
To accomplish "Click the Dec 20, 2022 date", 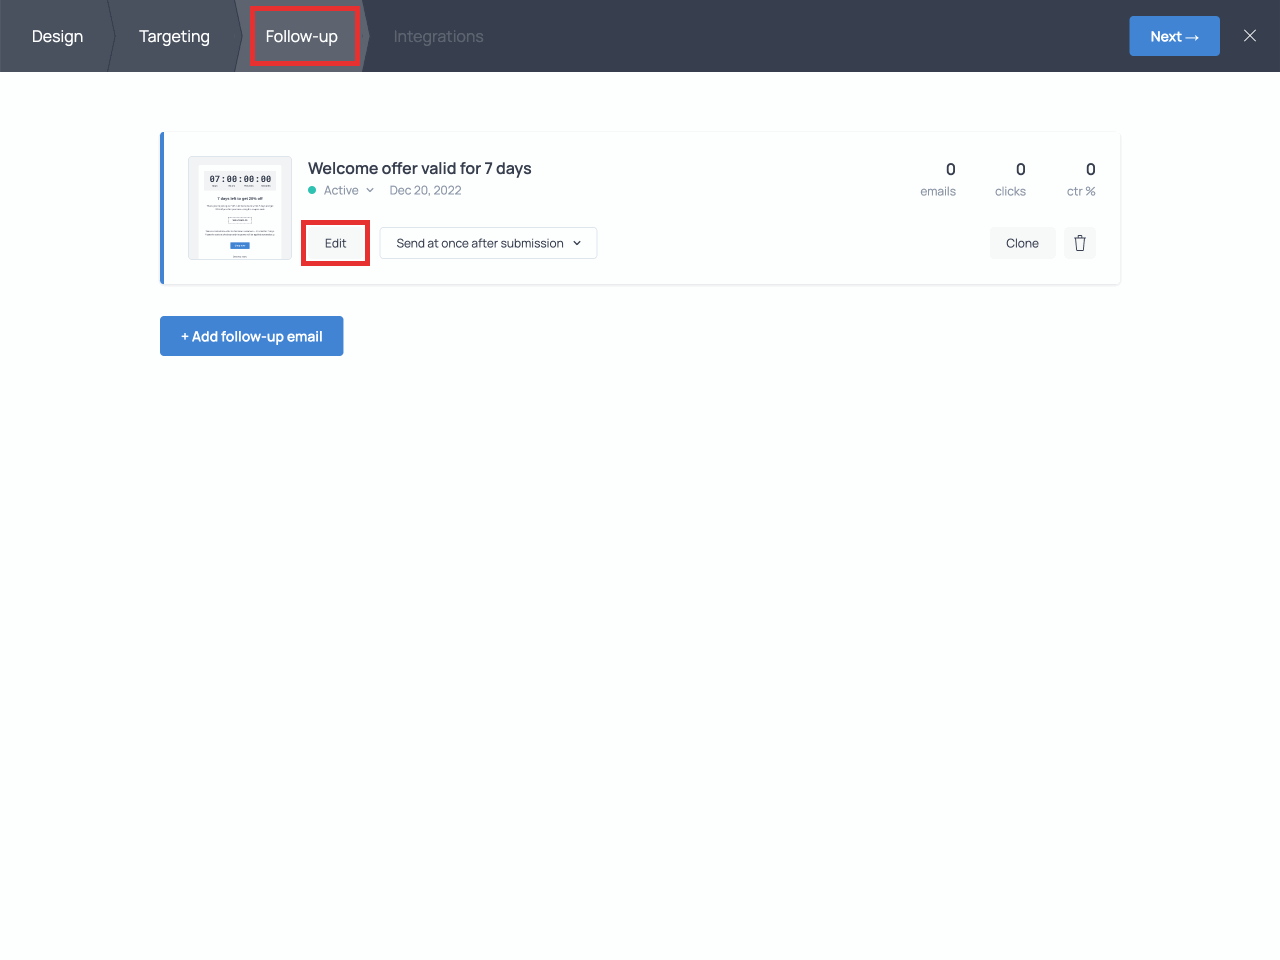I will pyautogui.click(x=425, y=190).
